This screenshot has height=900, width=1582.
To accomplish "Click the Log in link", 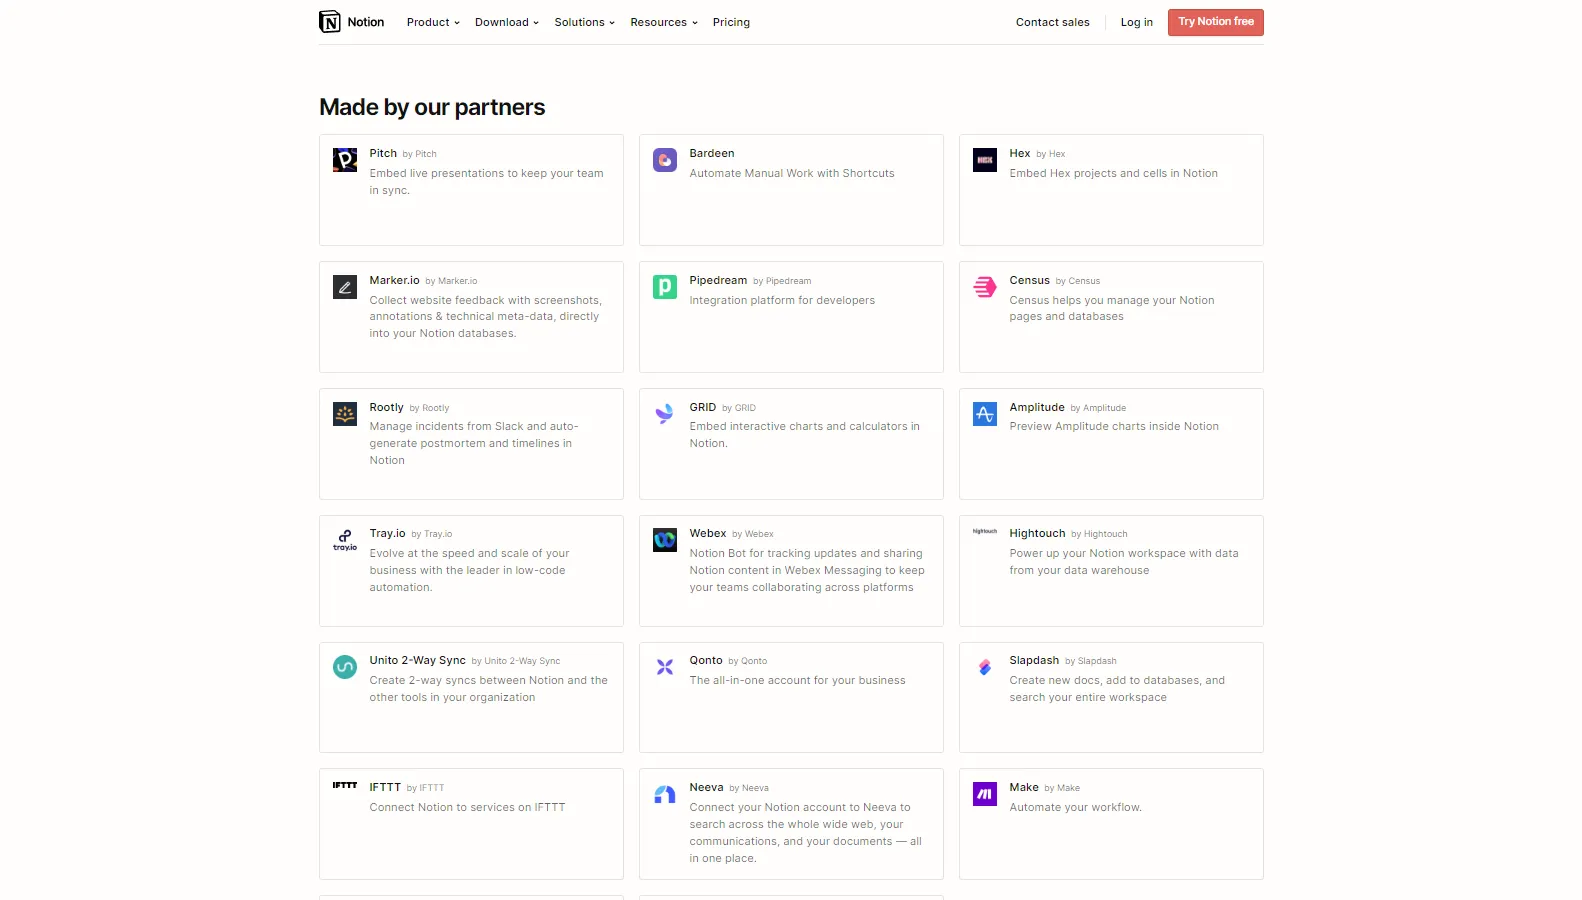I will [x=1137, y=22].
